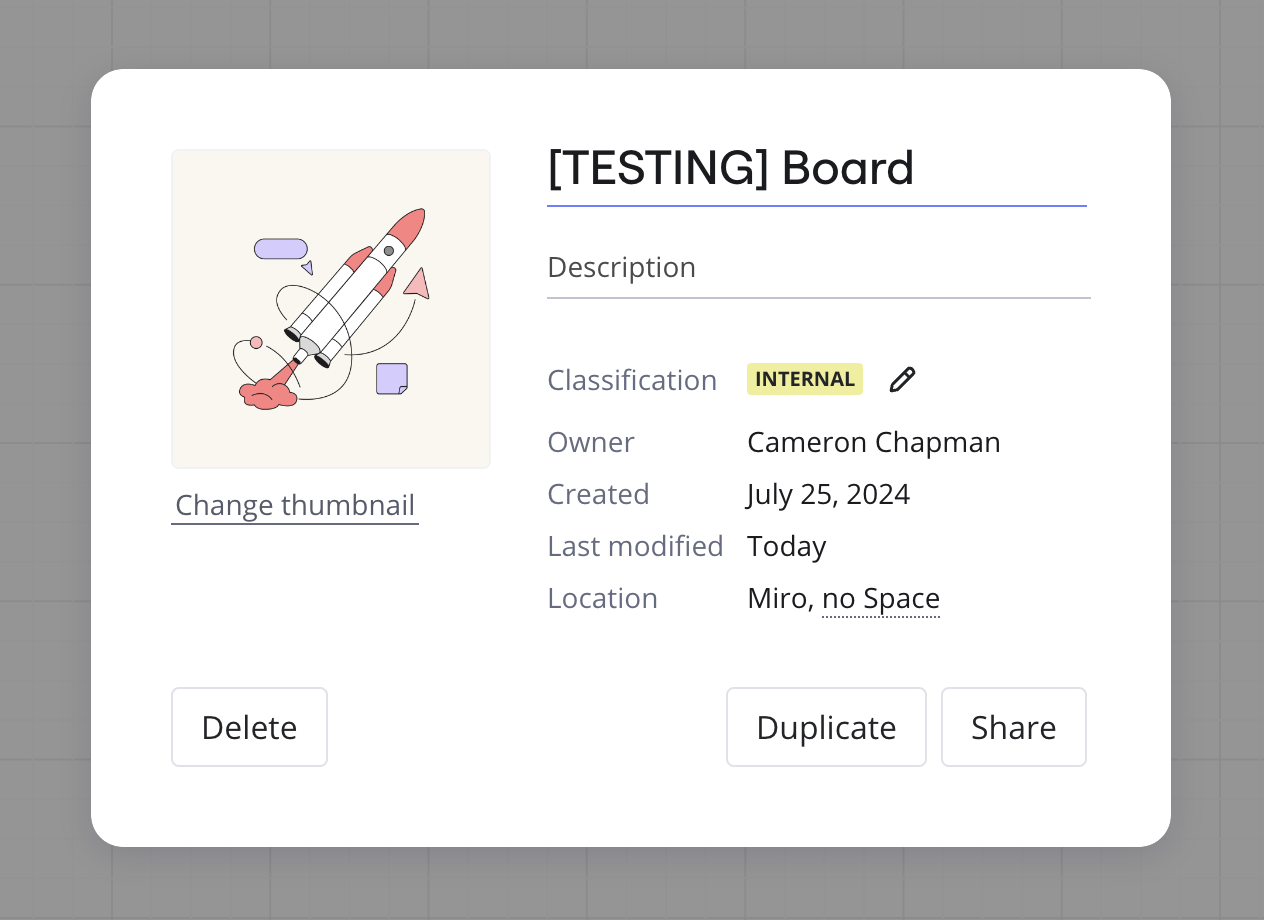This screenshot has width=1264, height=920.
Task: Click the "Miro" text in Location
Action: [777, 599]
